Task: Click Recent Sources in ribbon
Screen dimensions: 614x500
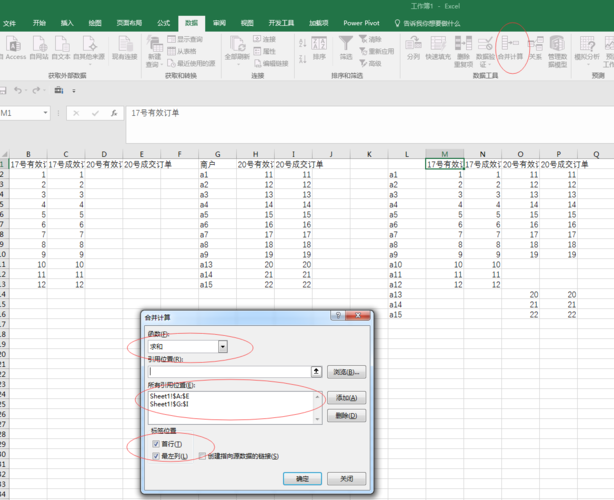Action: pos(191,63)
